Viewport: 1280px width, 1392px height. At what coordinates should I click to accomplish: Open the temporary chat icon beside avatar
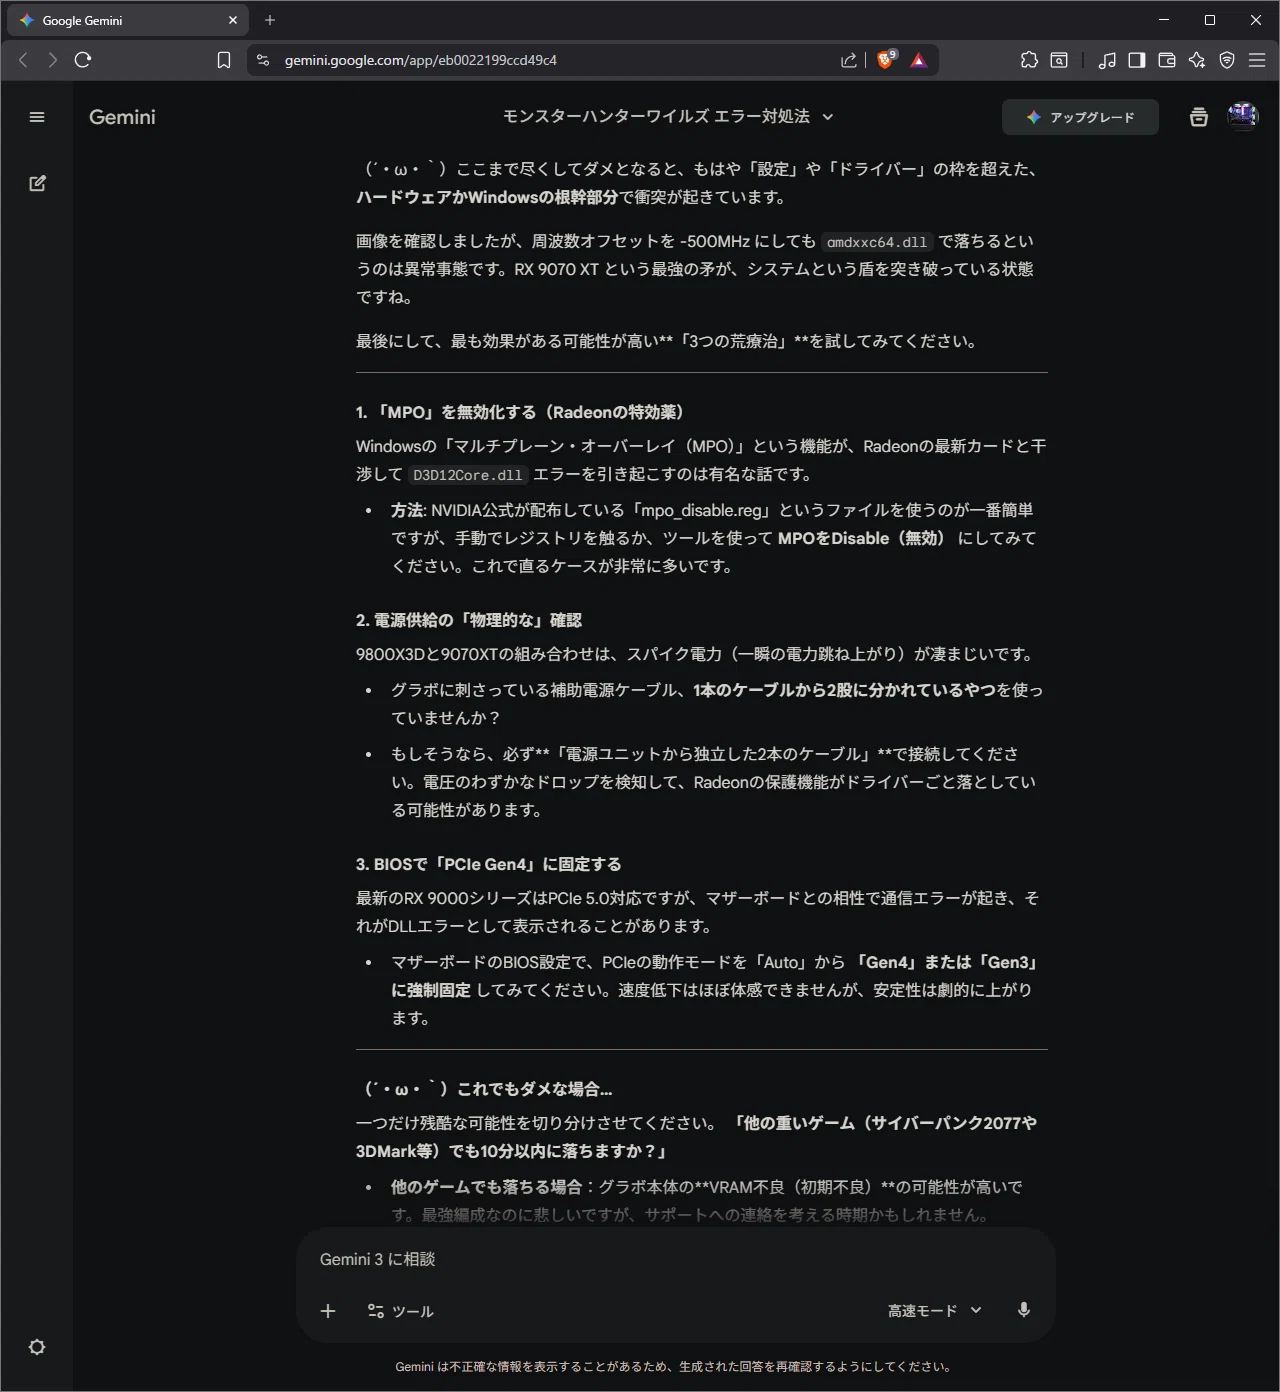pyautogui.click(x=1198, y=117)
